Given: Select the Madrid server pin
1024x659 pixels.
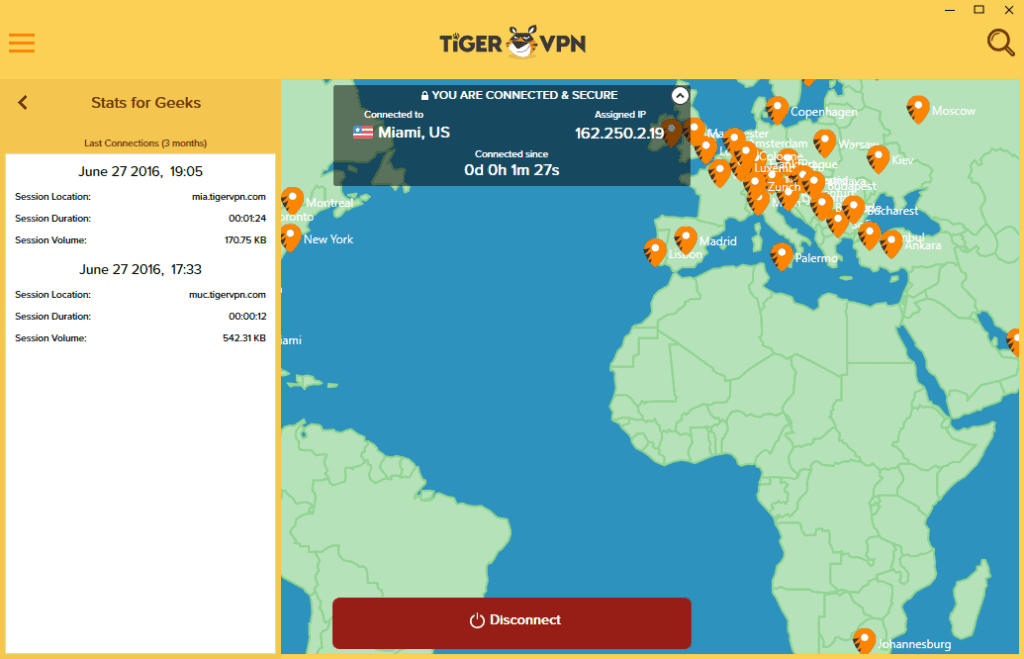Looking at the screenshot, I should 686,240.
